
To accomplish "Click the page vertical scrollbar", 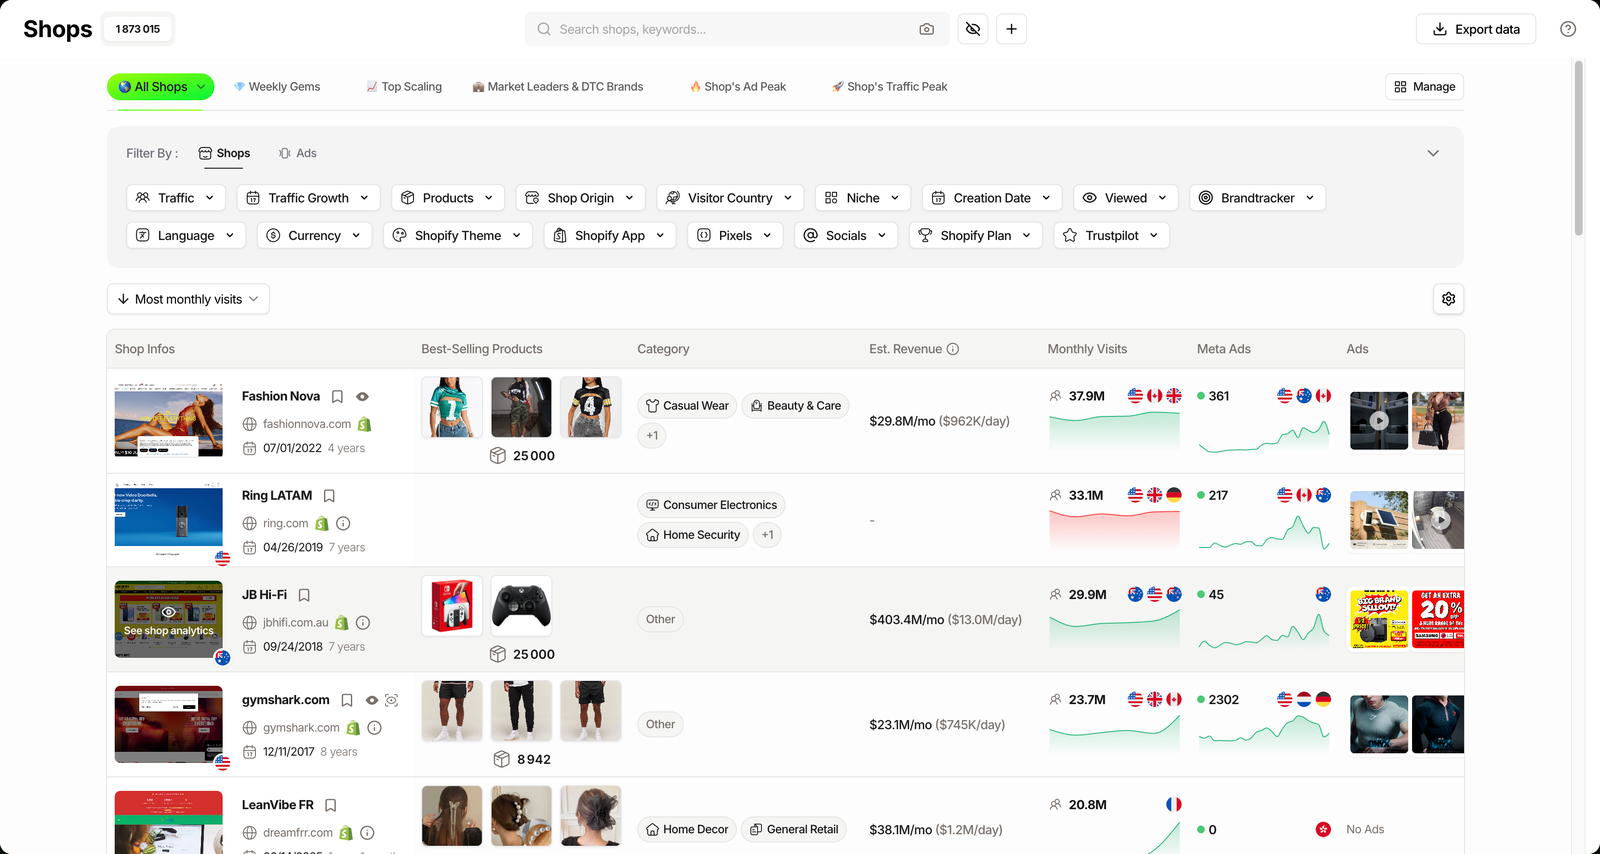I will point(1578,148).
